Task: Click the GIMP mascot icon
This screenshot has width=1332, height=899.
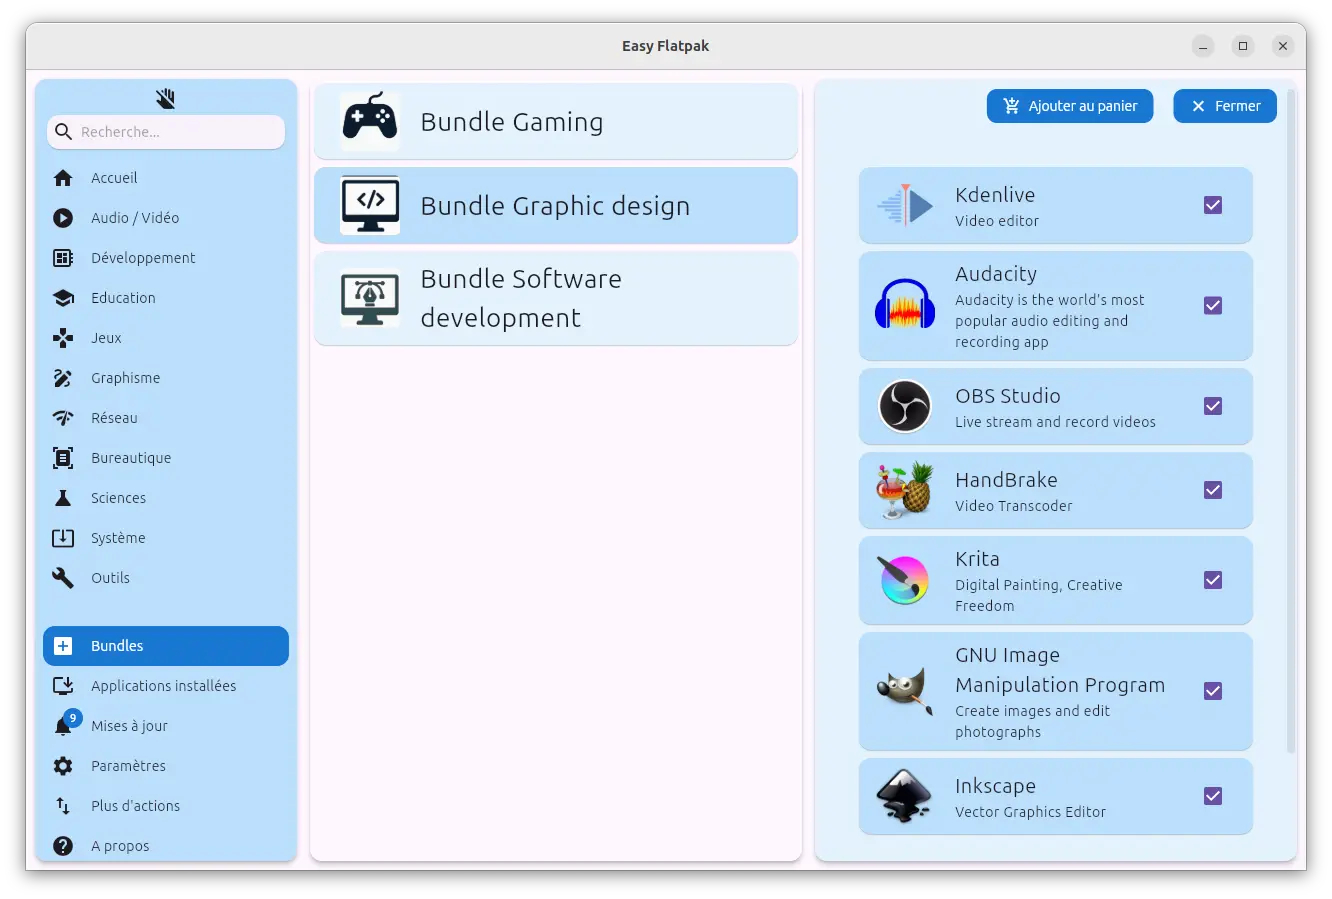Action: pos(905,691)
